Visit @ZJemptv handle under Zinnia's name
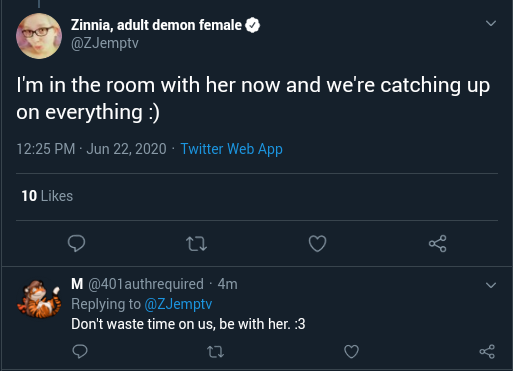The height and width of the screenshot is (371, 513). (x=105, y=43)
